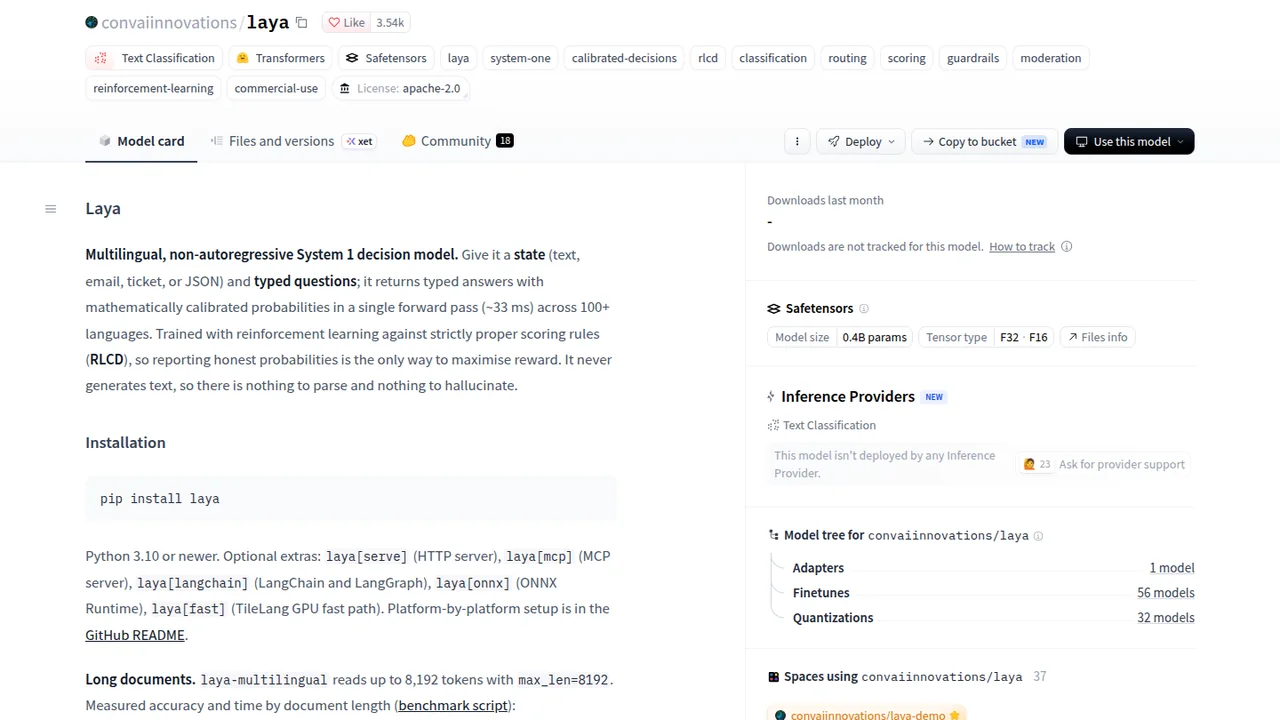
Task: Click the NEW badge next to Inference Providers
Action: [934, 397]
